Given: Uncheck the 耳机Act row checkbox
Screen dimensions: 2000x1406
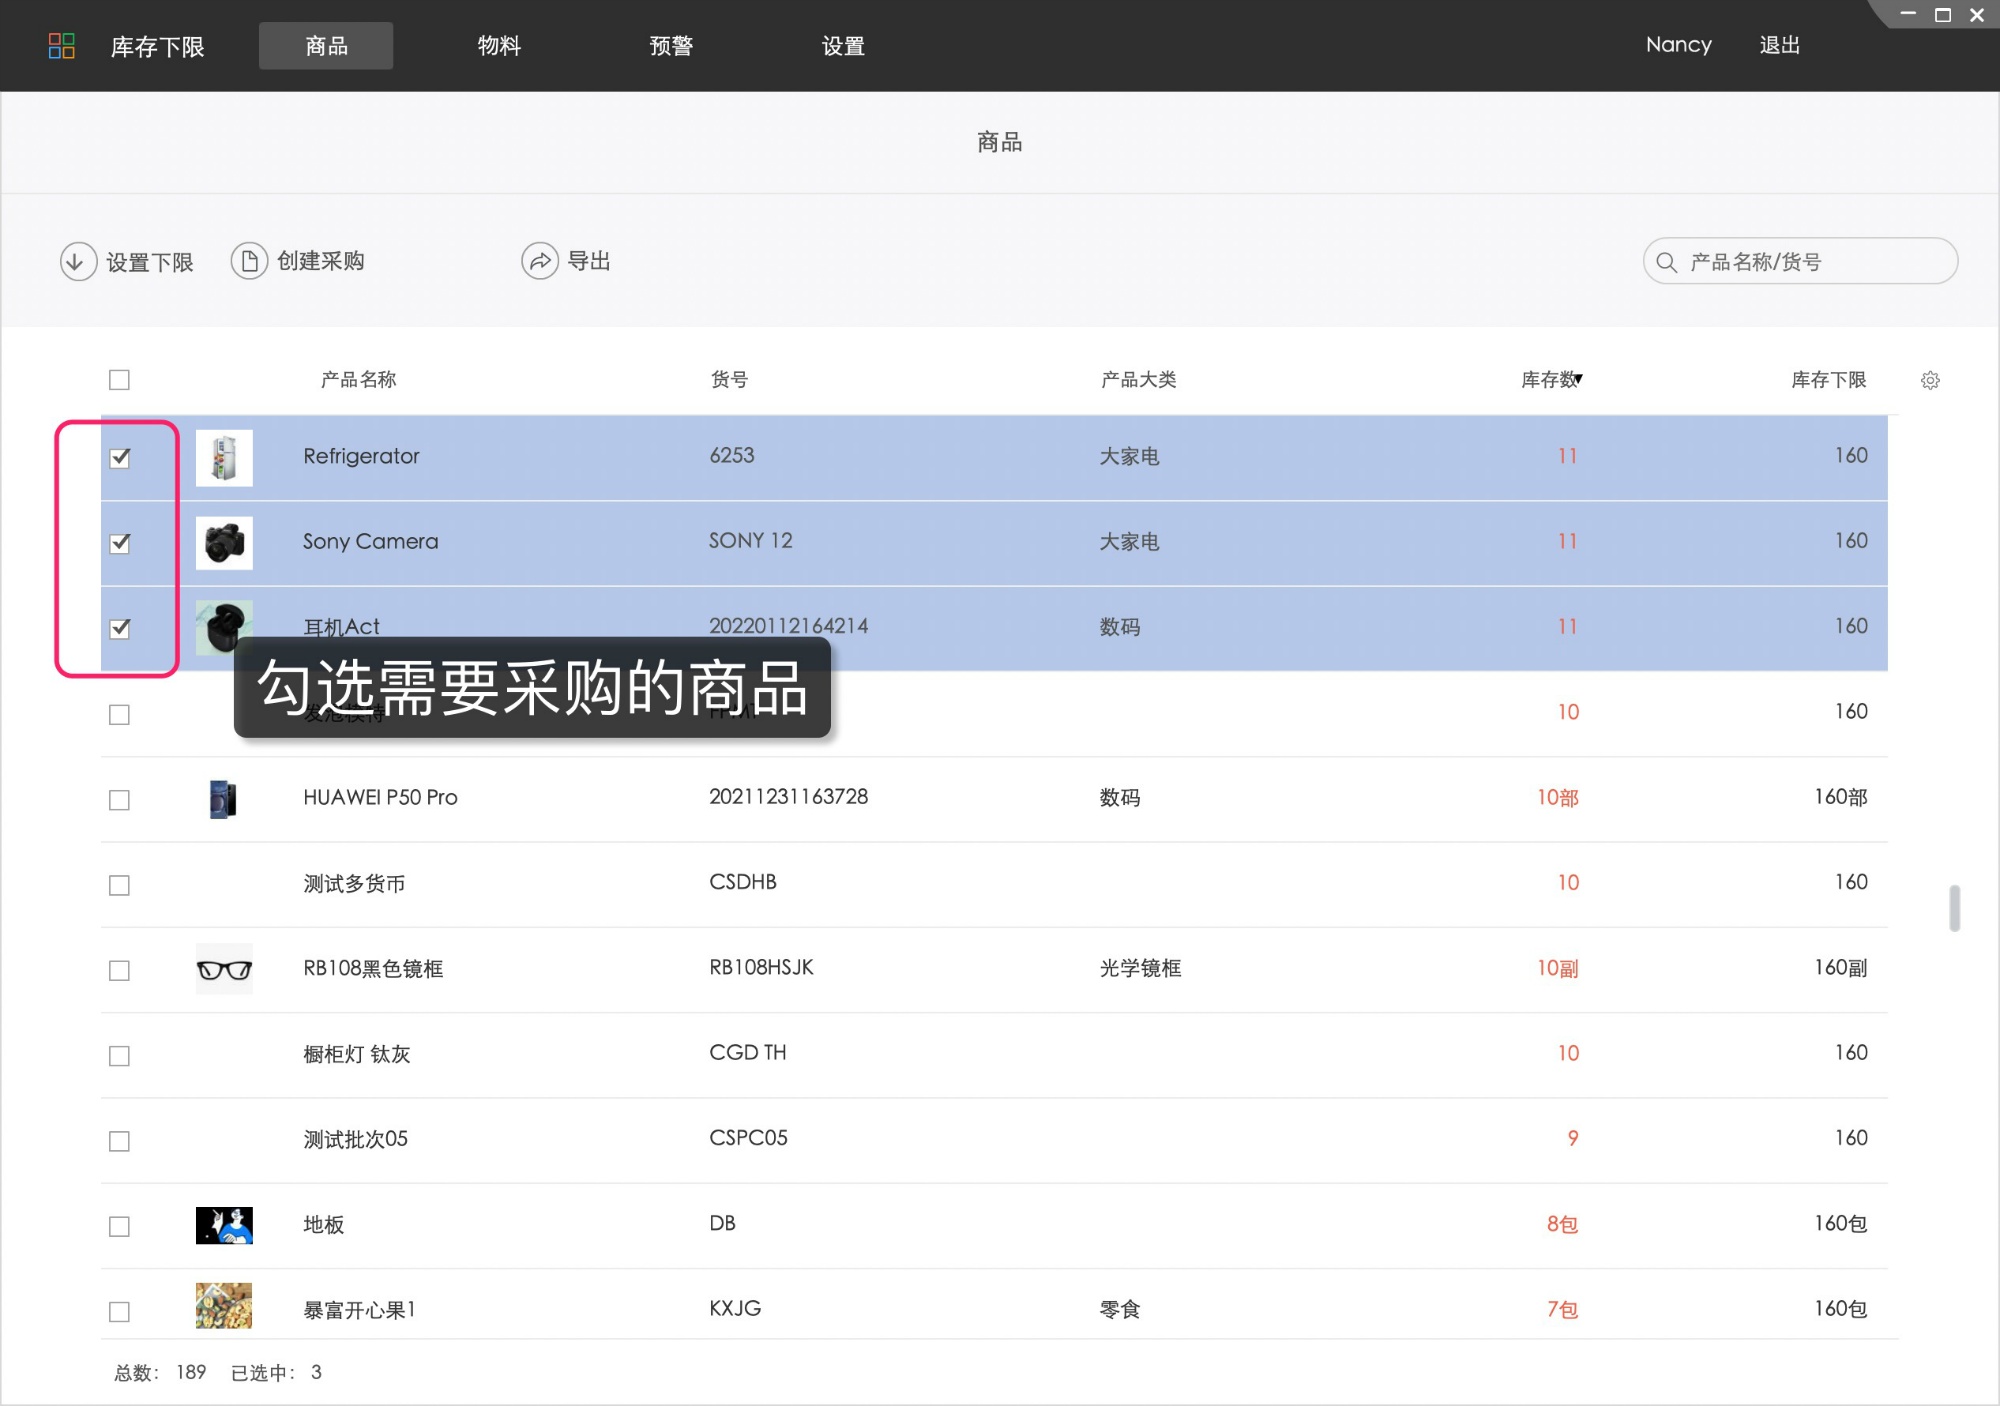Looking at the screenshot, I should pos(120,628).
